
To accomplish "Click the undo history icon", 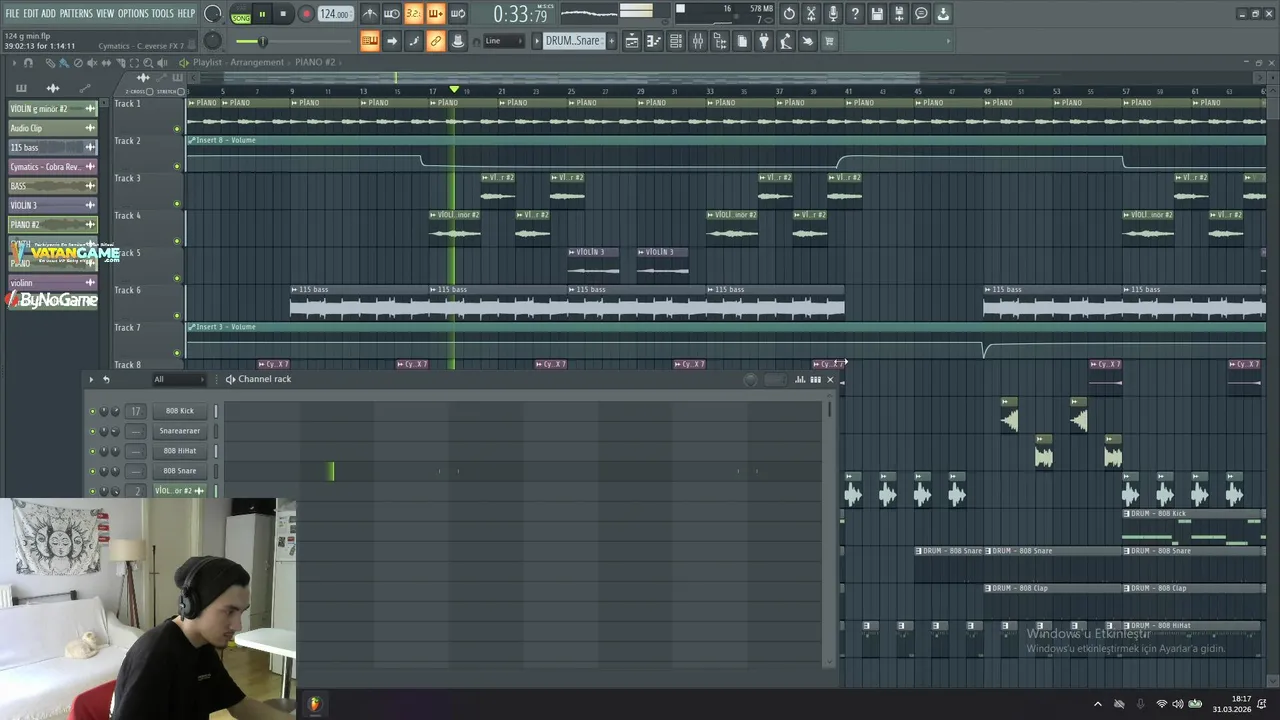I will (789, 14).
